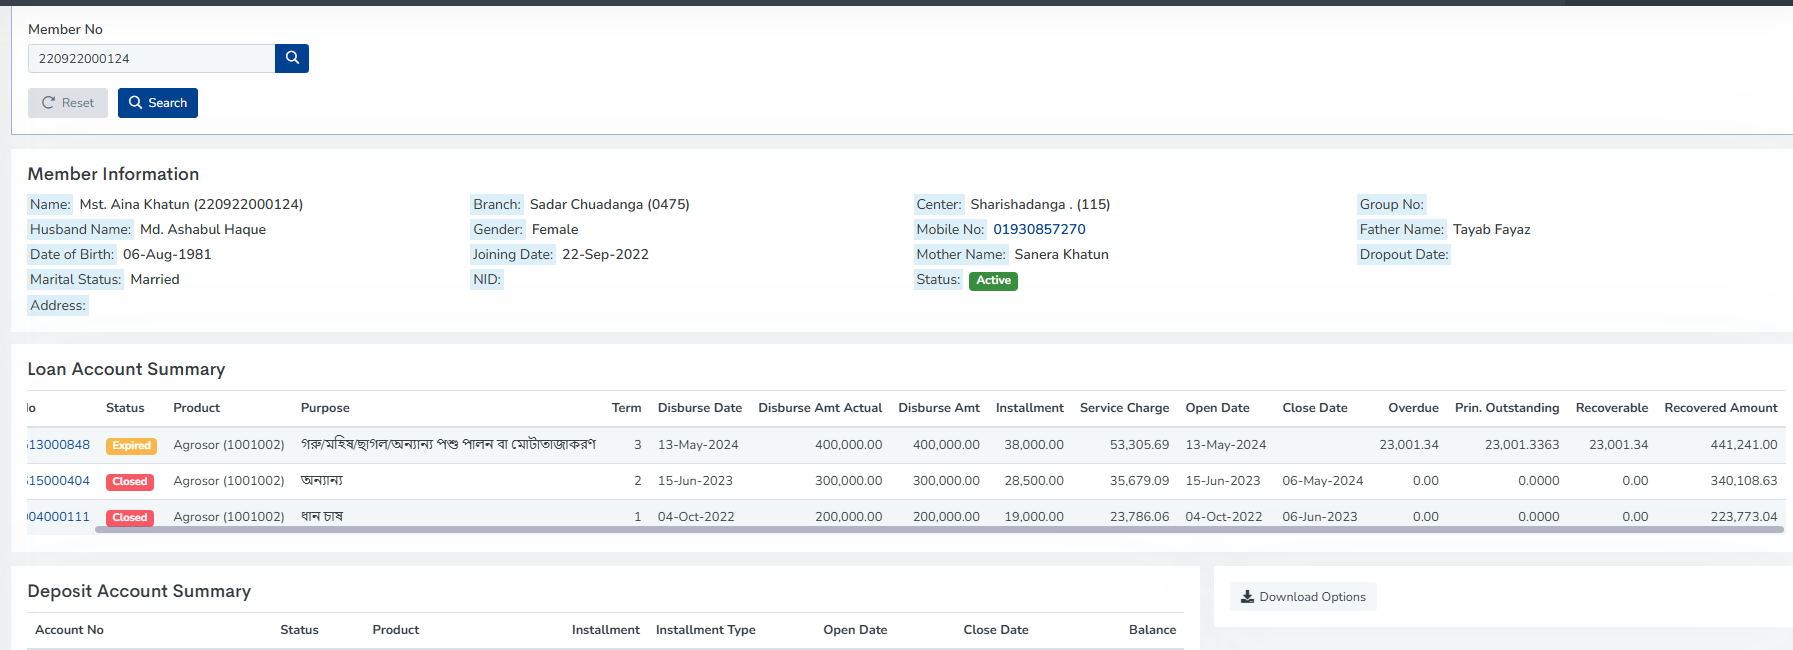Click the horizontal scrollbar under loan table

click(x=938, y=530)
